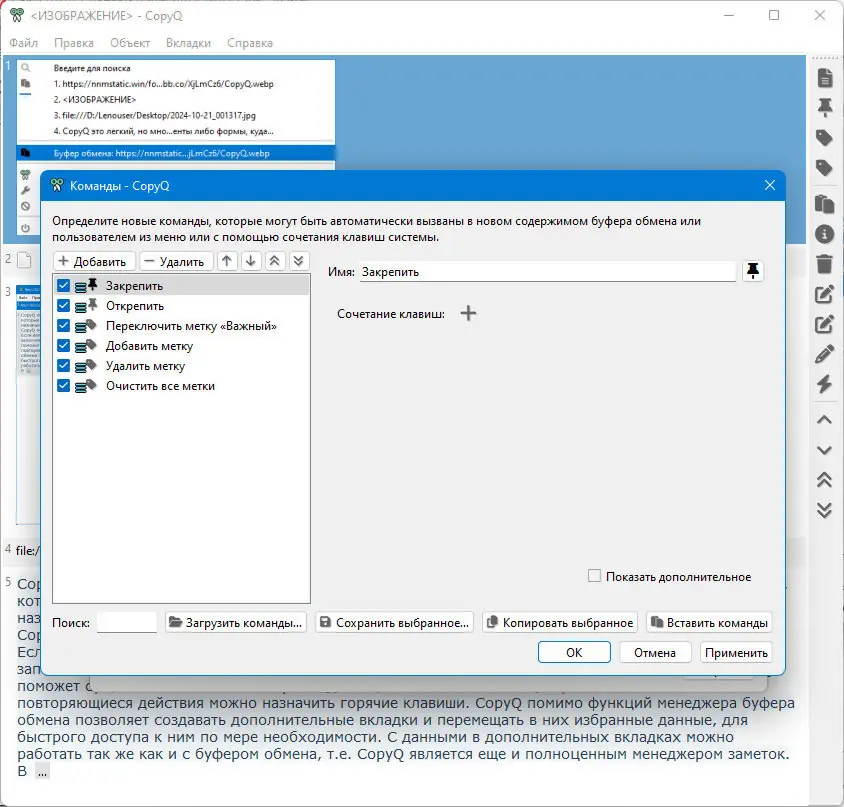The height and width of the screenshot is (807, 844).
Task: Open the Справка menu
Action: coord(250,43)
